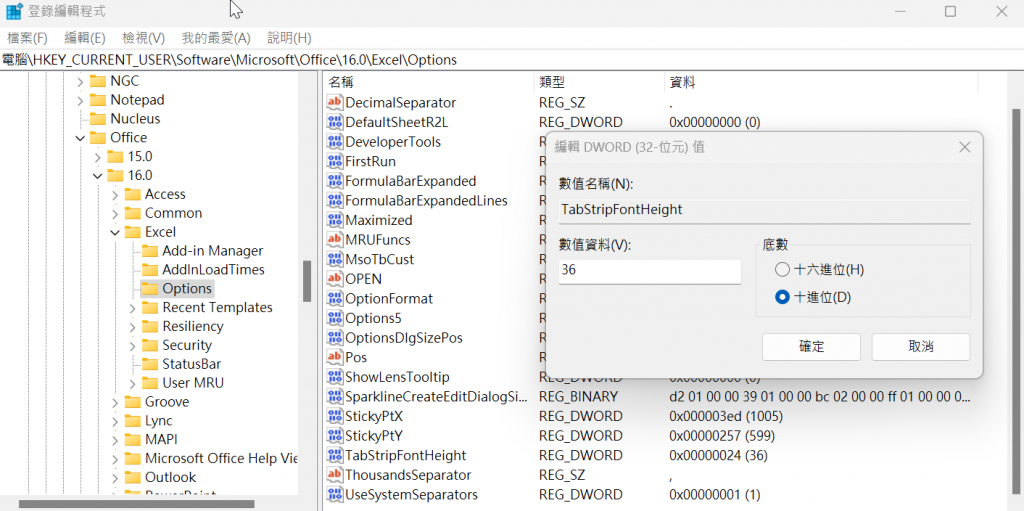Click the MRUFuncs string icon
1024x511 pixels.
pyautogui.click(x=334, y=240)
